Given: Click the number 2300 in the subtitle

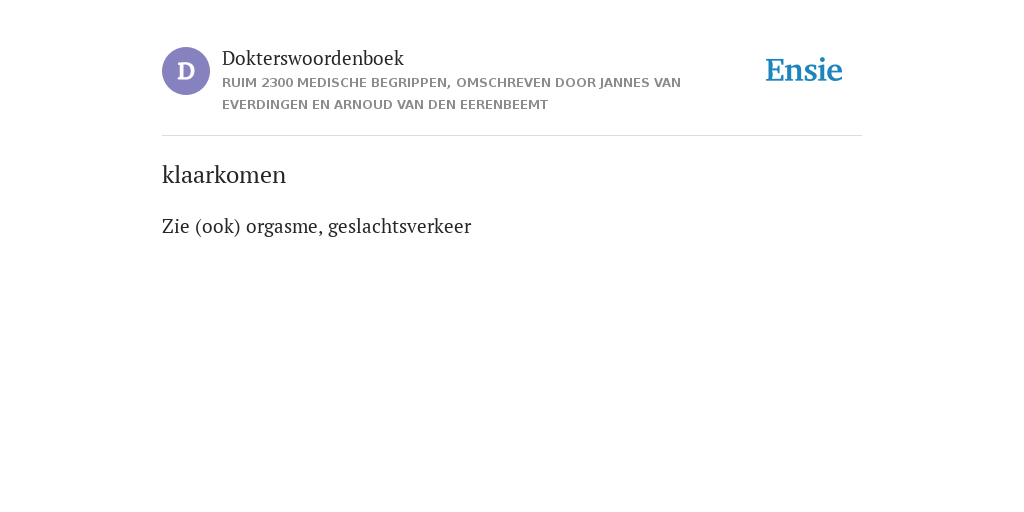Looking at the screenshot, I should (277, 83).
